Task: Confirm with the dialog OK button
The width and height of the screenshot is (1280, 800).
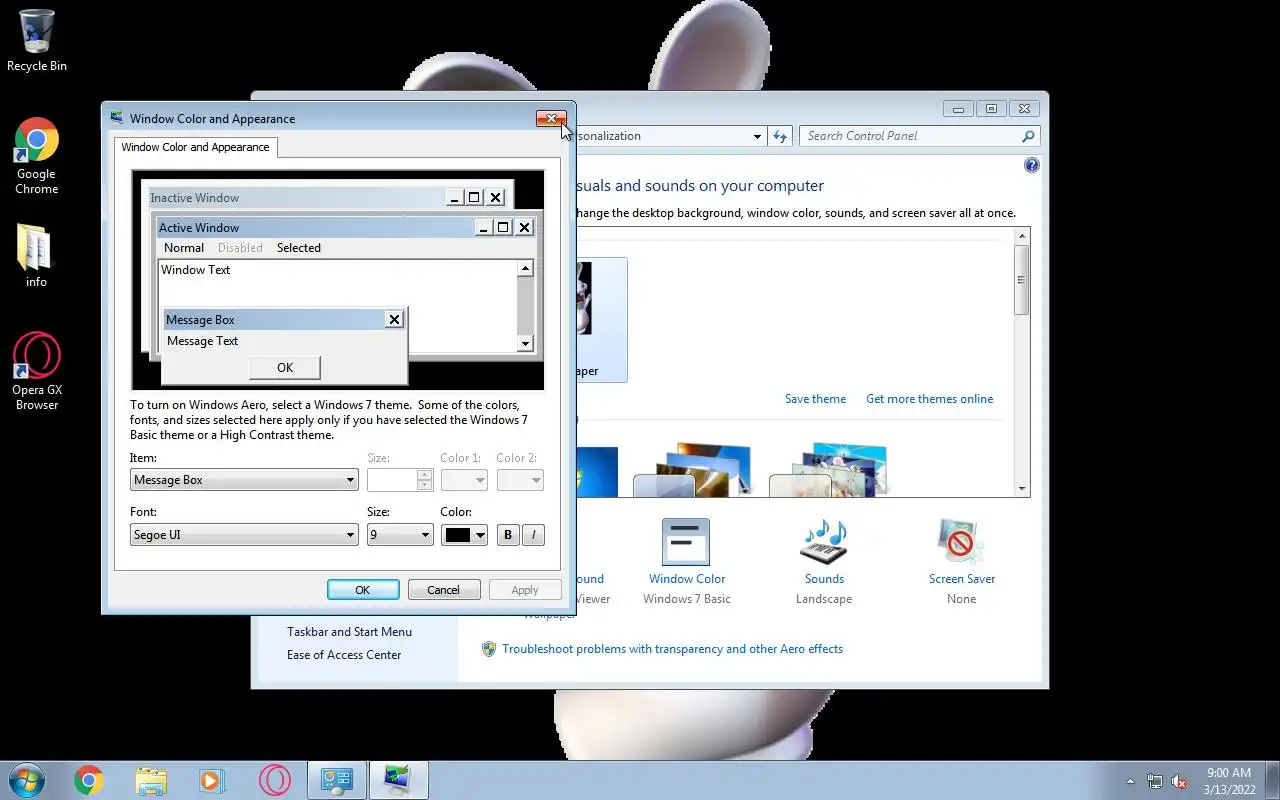Action: pos(363,590)
